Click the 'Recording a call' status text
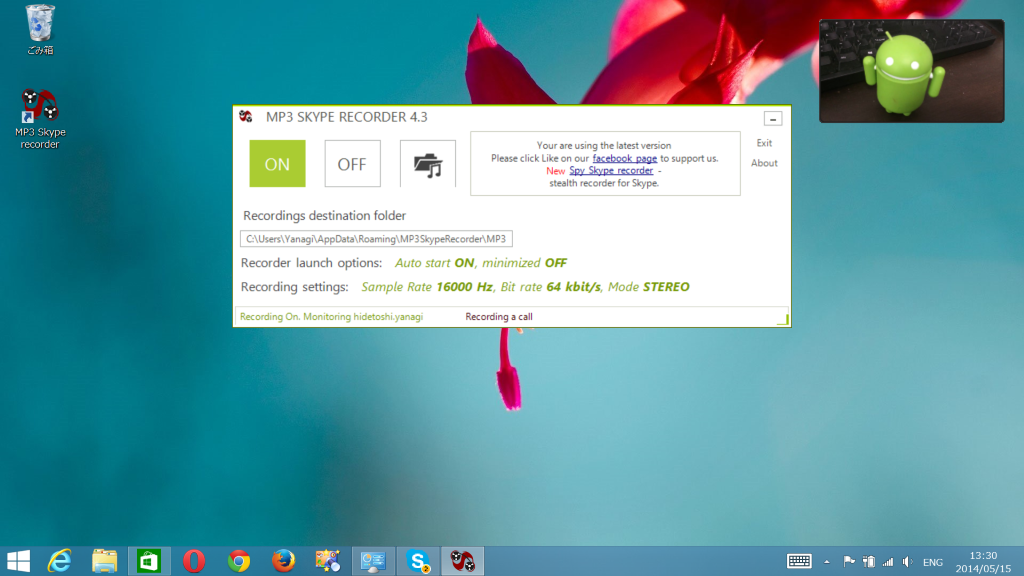1024x576 pixels. pos(499,317)
